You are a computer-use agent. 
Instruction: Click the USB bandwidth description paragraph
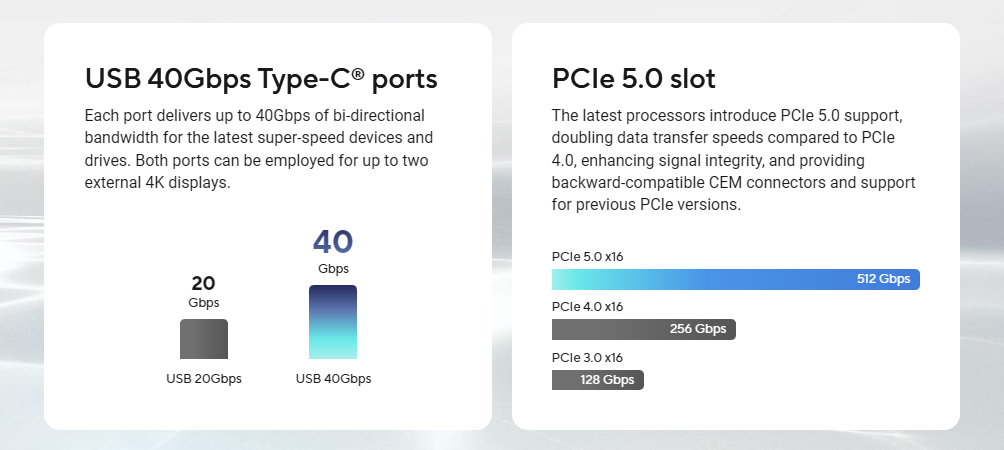click(259, 149)
